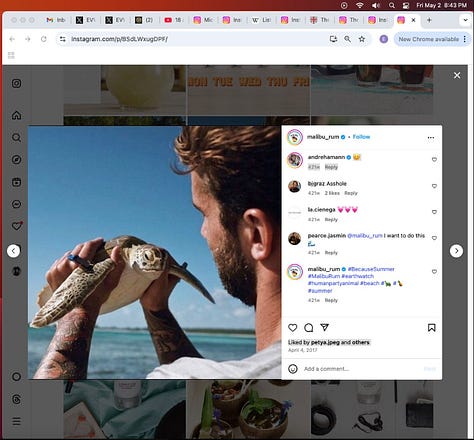Image resolution: width=474 pixels, height=440 pixels.
Task: Open Spotlight search in menu bar
Action: click(392, 5)
